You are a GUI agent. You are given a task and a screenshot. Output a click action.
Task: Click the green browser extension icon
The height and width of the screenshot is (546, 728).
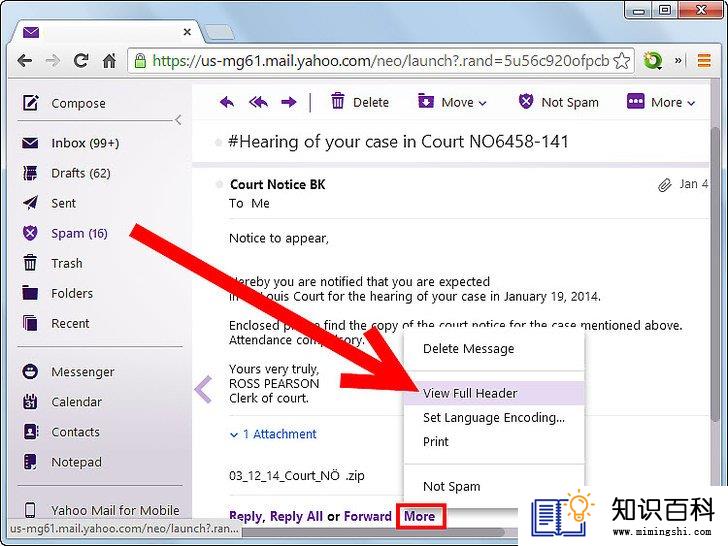click(x=652, y=61)
